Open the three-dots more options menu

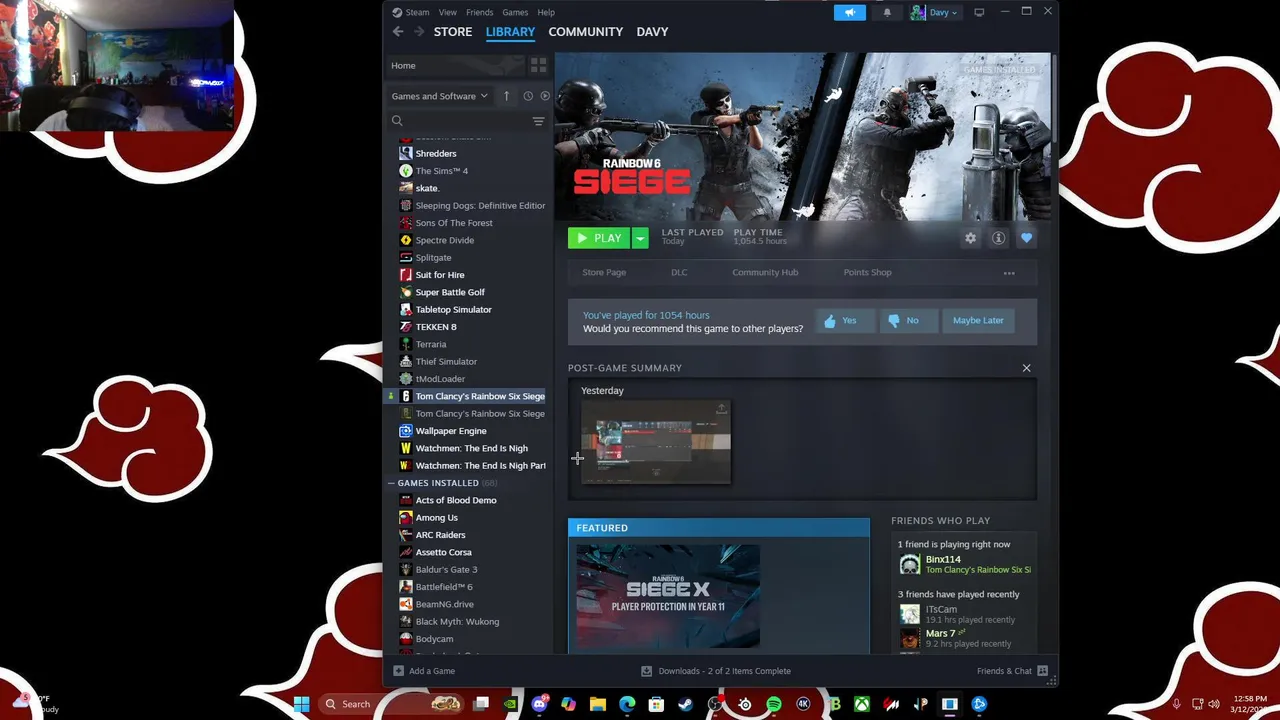[1009, 273]
